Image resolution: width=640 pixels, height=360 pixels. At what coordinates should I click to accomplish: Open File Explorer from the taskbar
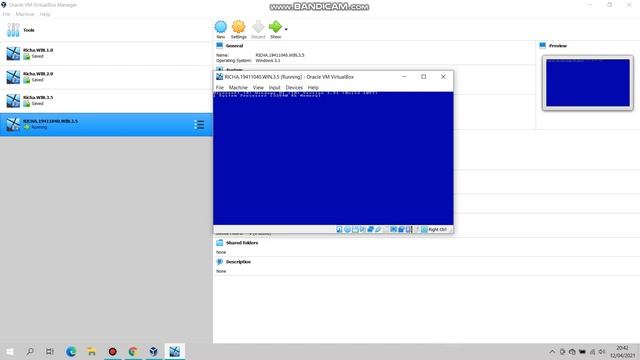coord(91,351)
